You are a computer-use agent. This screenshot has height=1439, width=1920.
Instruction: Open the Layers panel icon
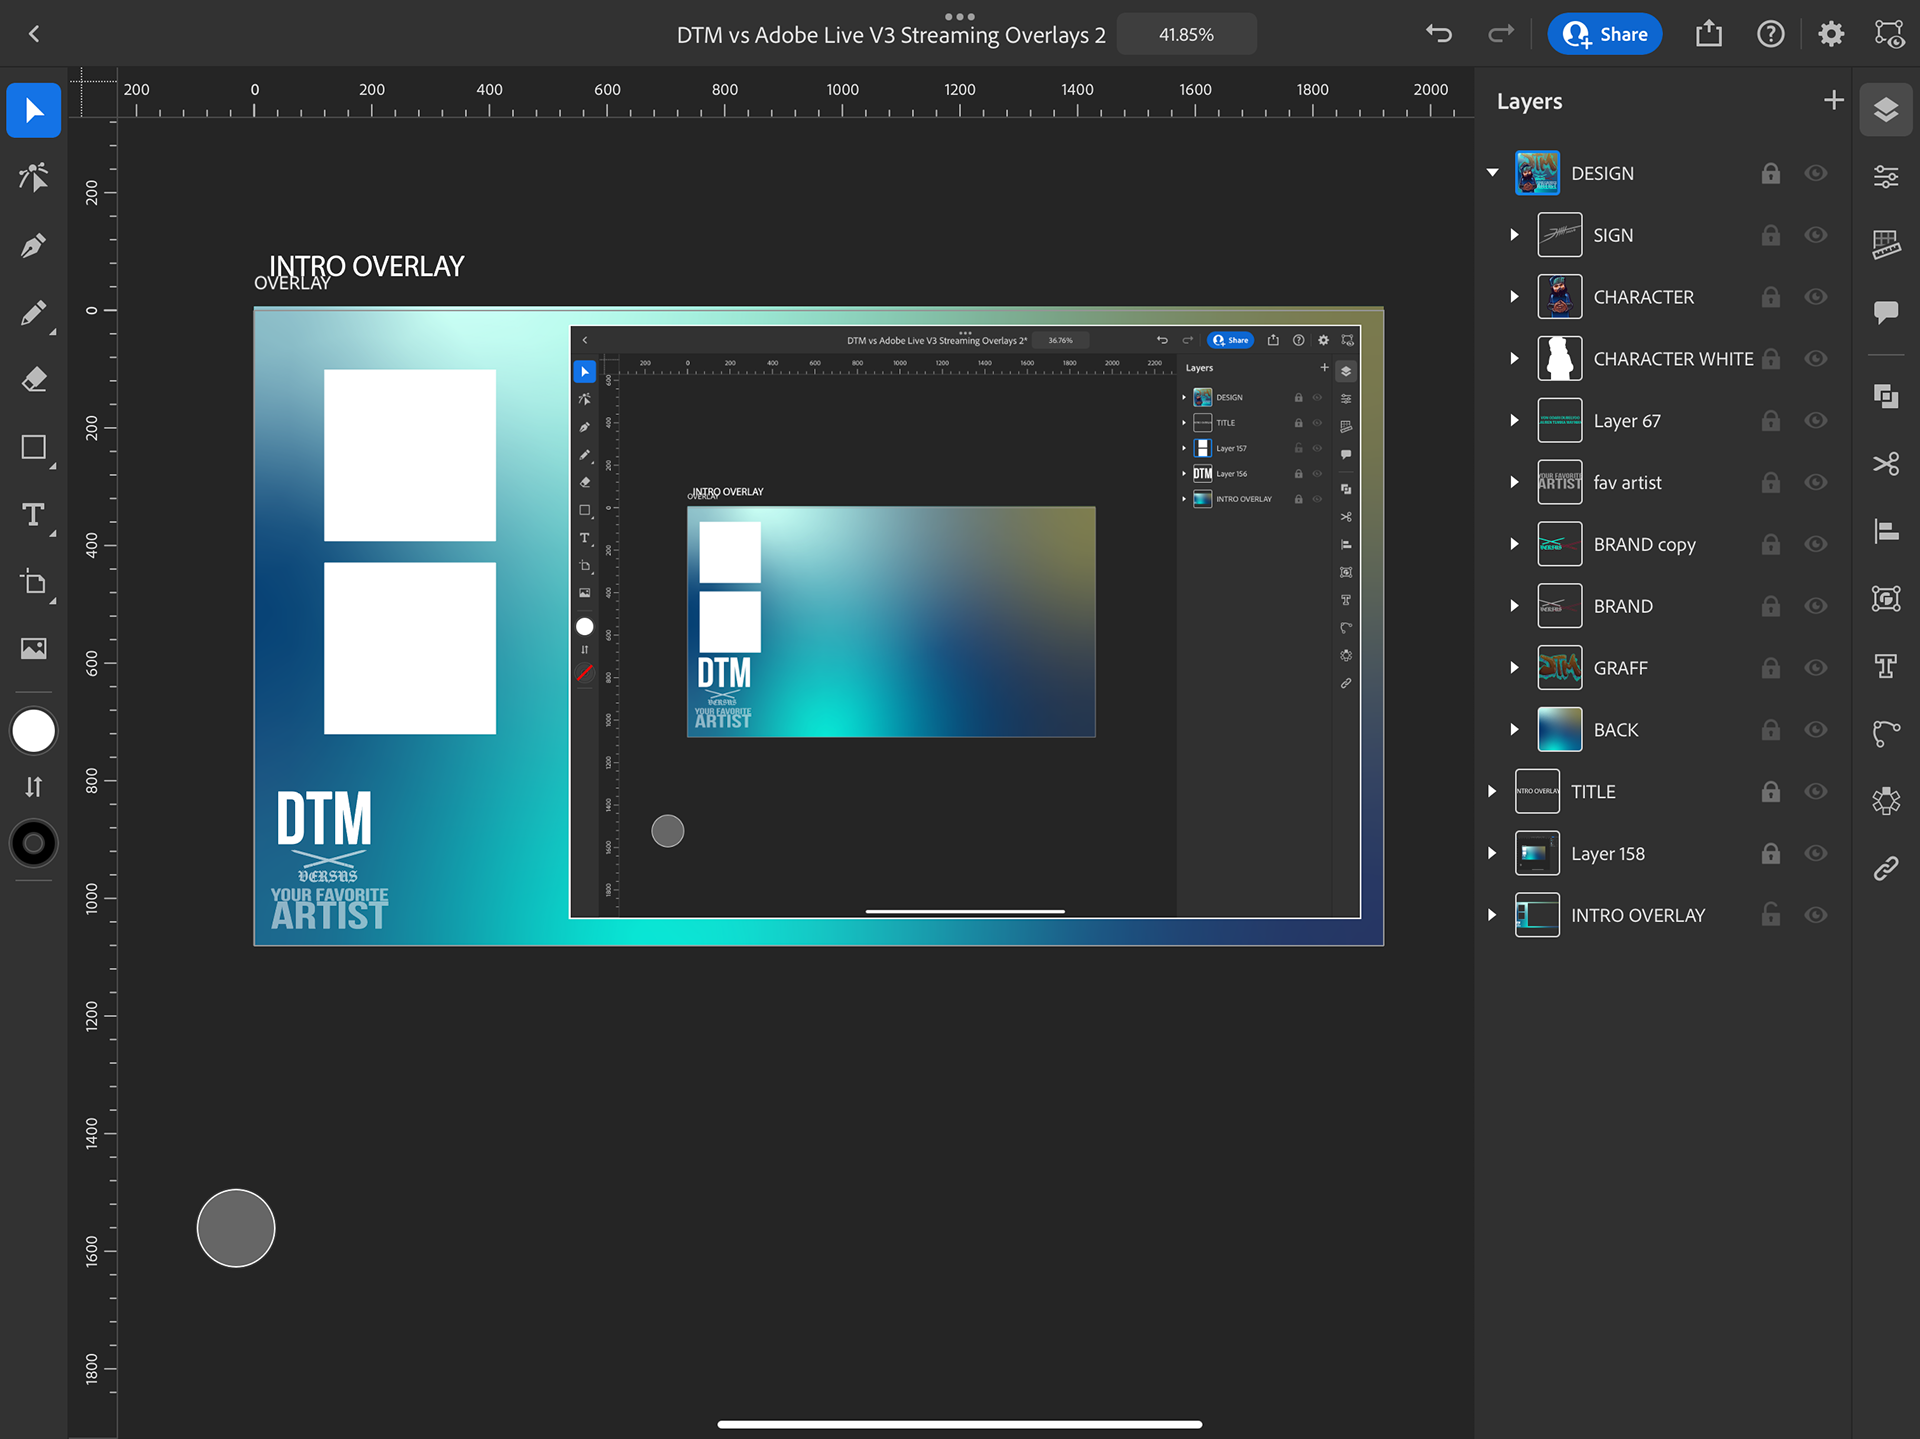click(x=1886, y=110)
